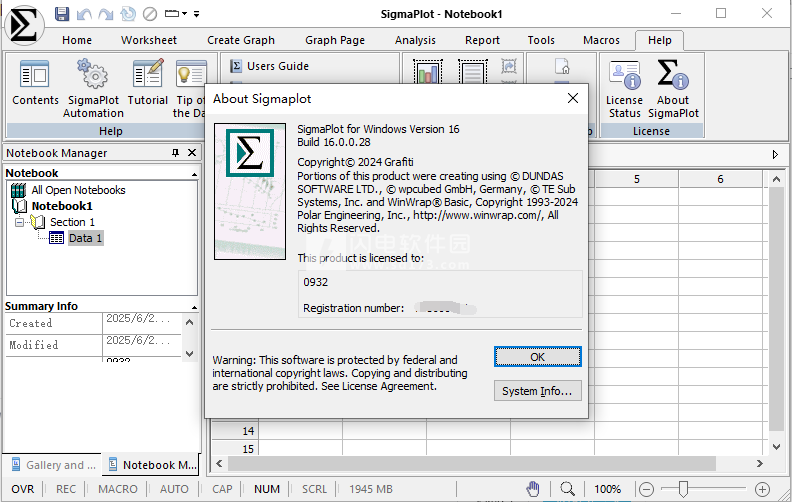Click the pan hand icon in status bar
This screenshot has height=502, width=792.
533,489
